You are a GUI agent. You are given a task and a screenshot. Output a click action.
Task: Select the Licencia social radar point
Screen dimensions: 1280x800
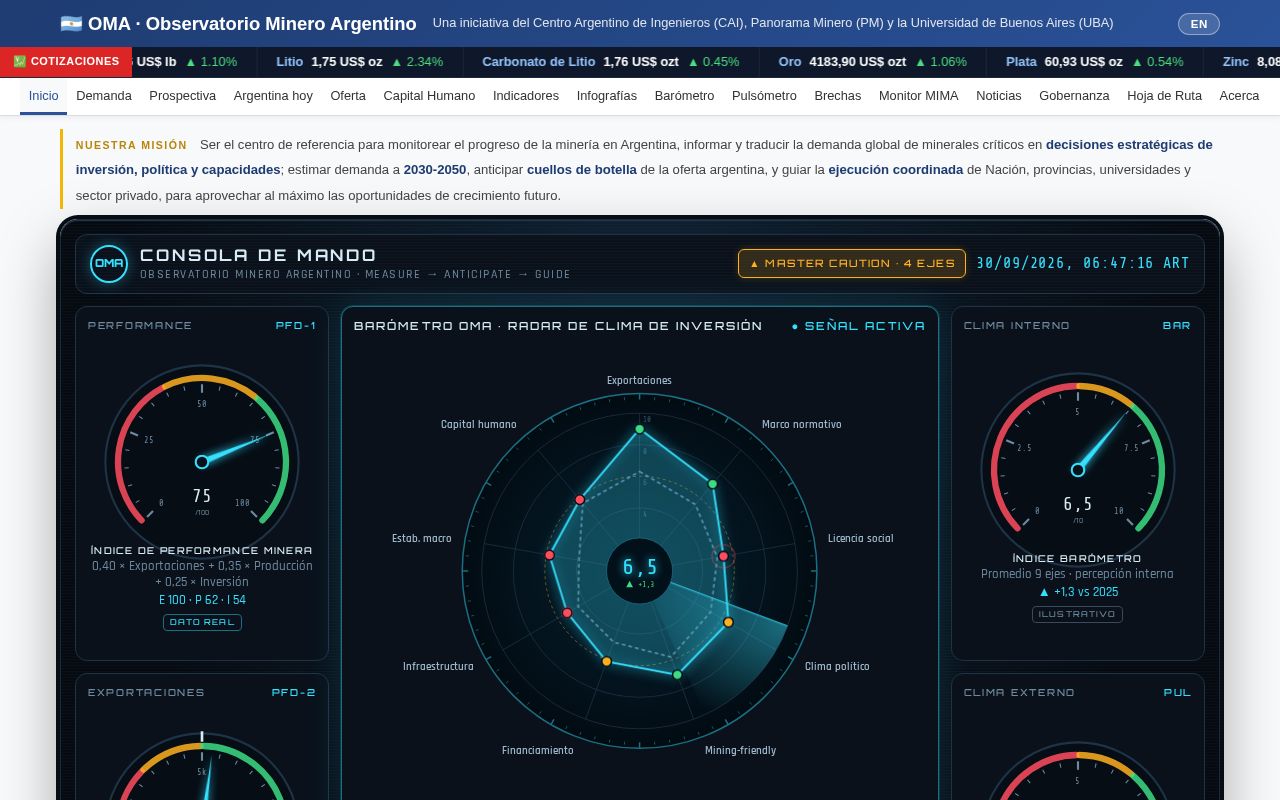(x=724, y=556)
